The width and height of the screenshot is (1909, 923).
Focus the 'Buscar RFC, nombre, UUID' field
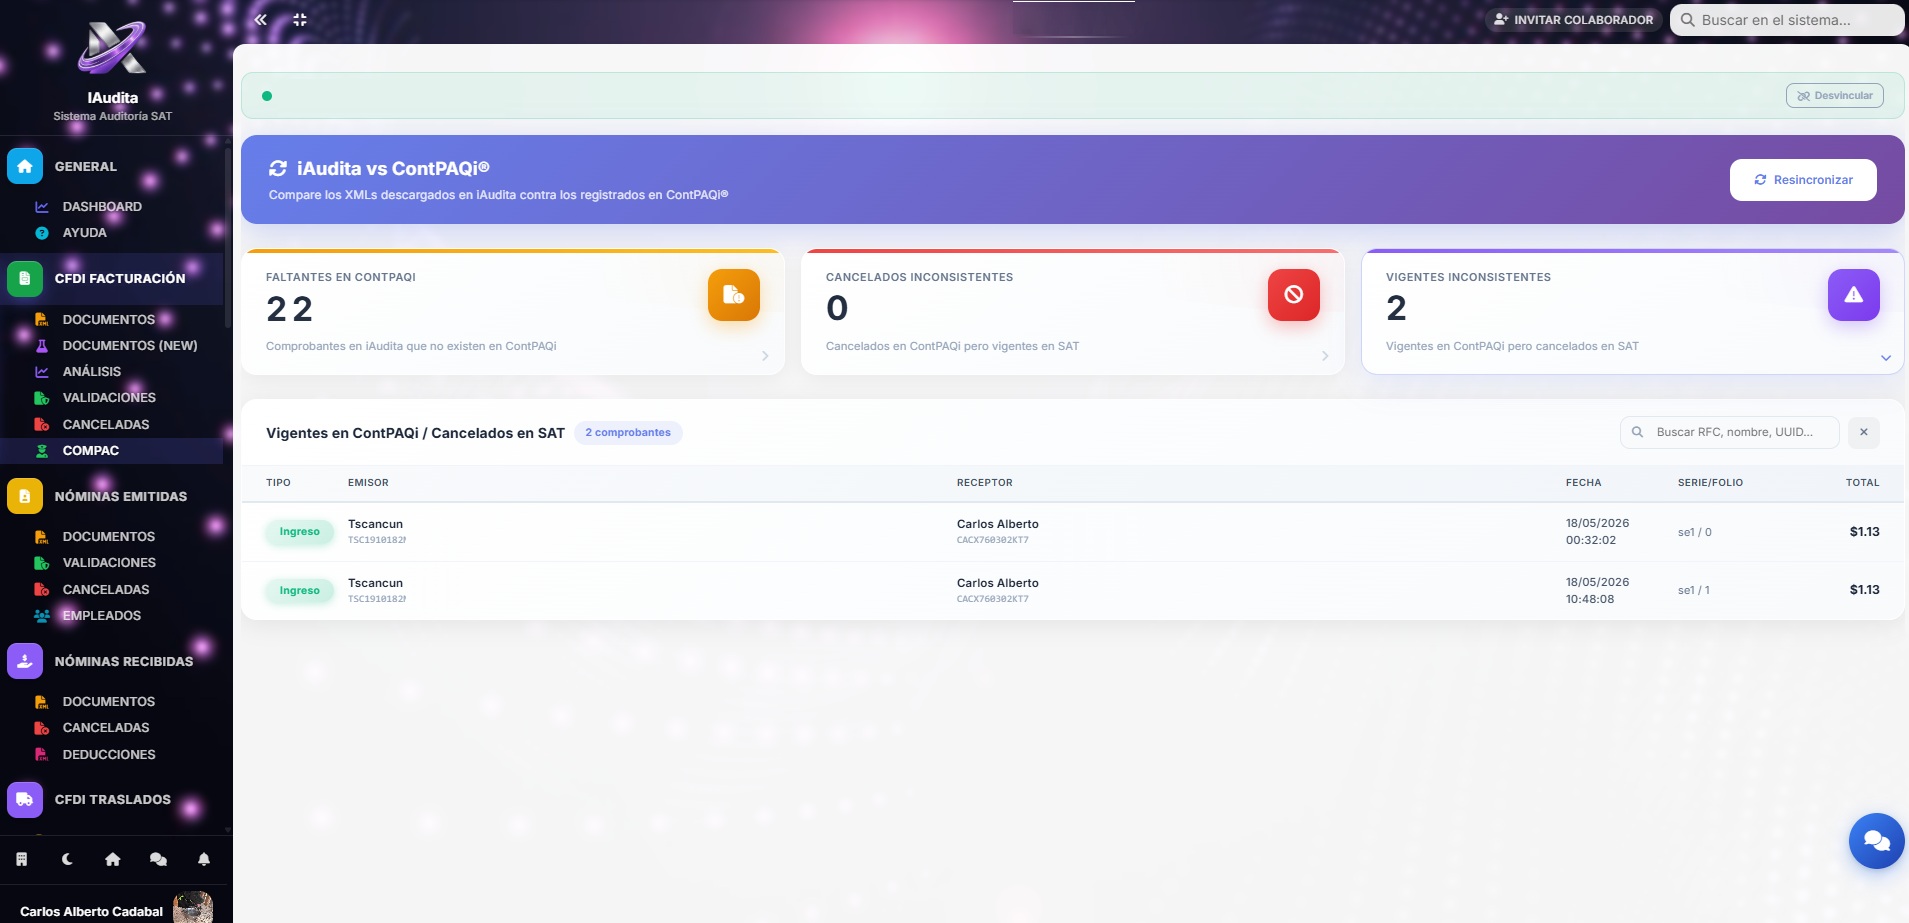1730,432
